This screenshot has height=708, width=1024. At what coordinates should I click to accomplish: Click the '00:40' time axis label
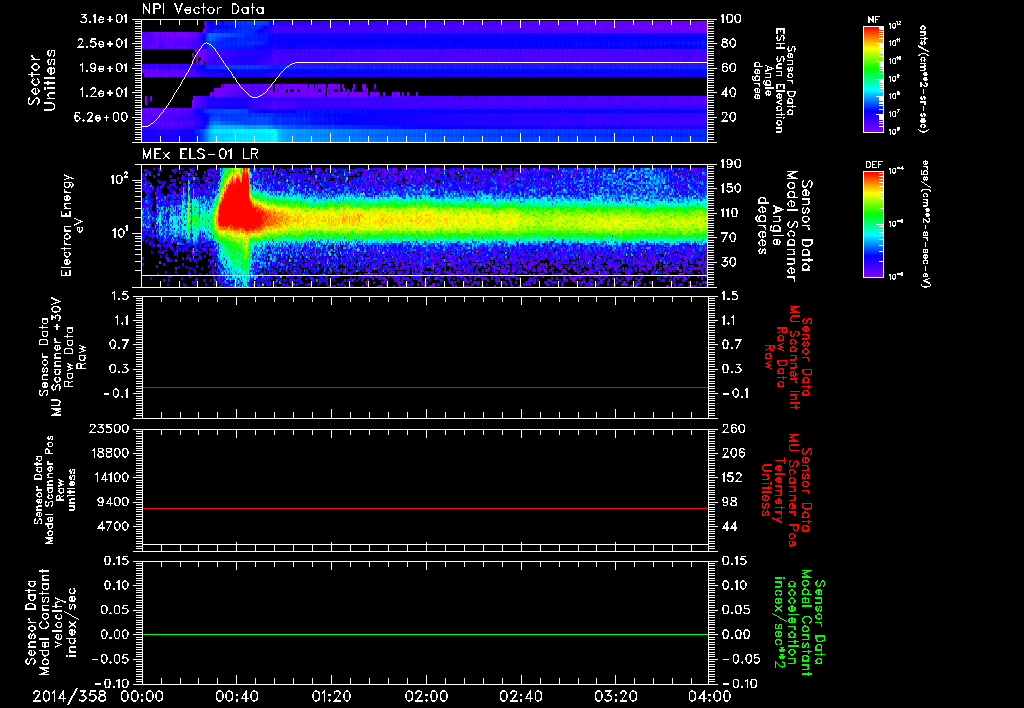click(x=236, y=696)
